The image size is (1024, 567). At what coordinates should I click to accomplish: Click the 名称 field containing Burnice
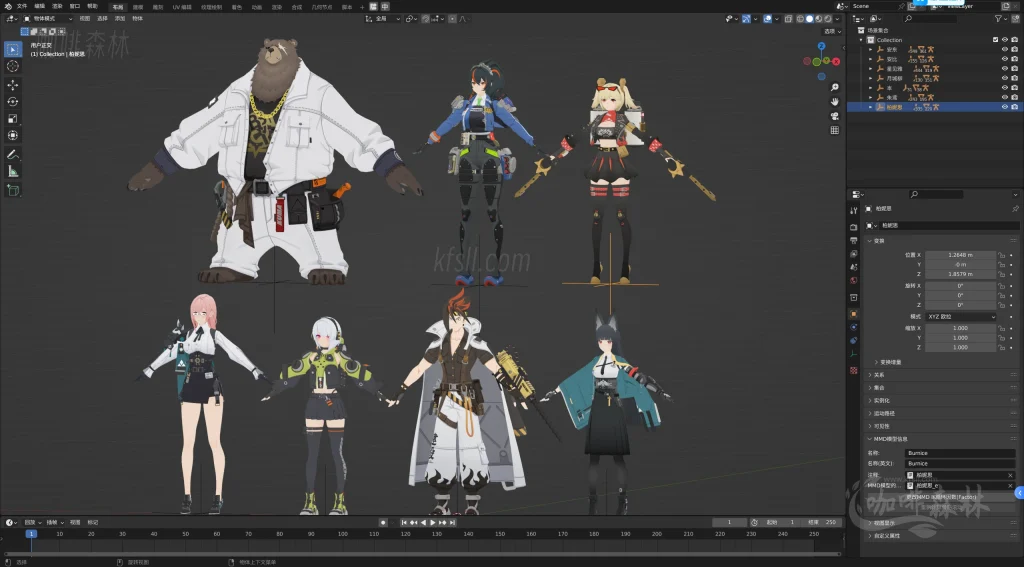pos(960,453)
